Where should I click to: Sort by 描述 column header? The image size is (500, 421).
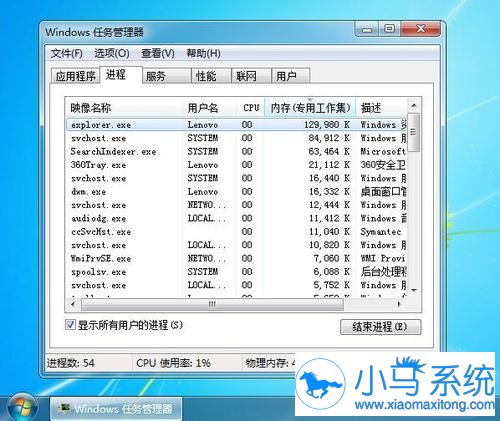(x=381, y=108)
